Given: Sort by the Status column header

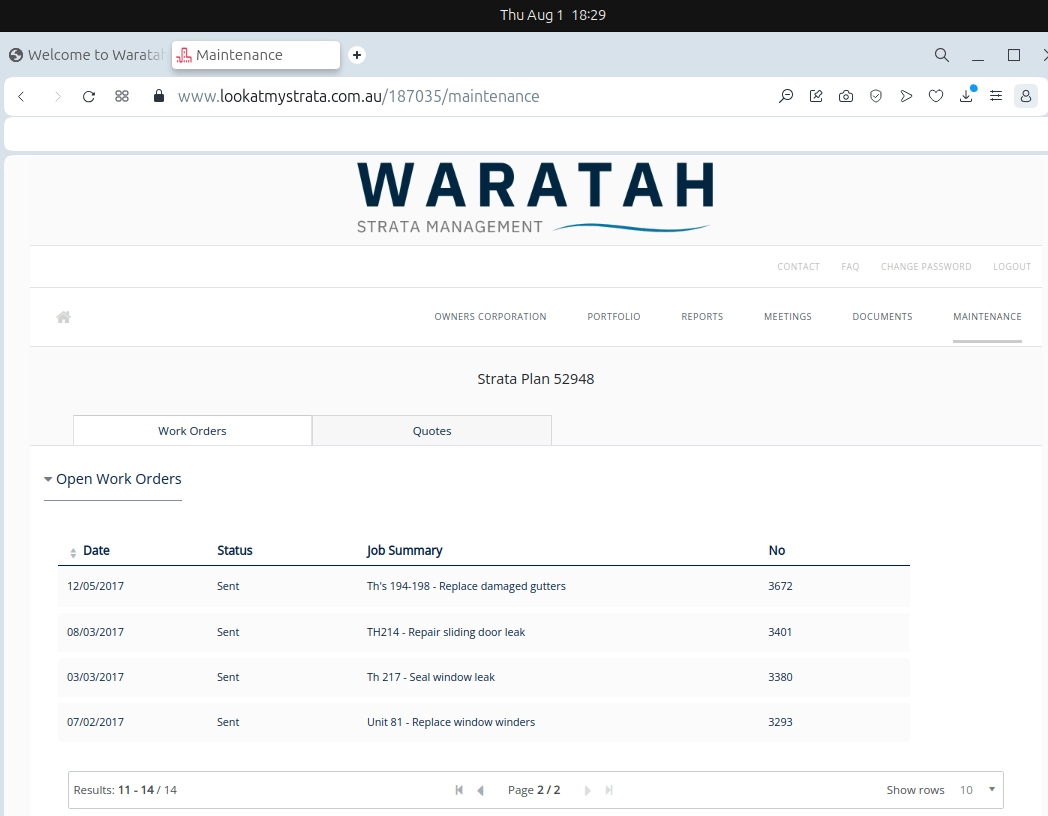Looking at the screenshot, I should [x=235, y=551].
